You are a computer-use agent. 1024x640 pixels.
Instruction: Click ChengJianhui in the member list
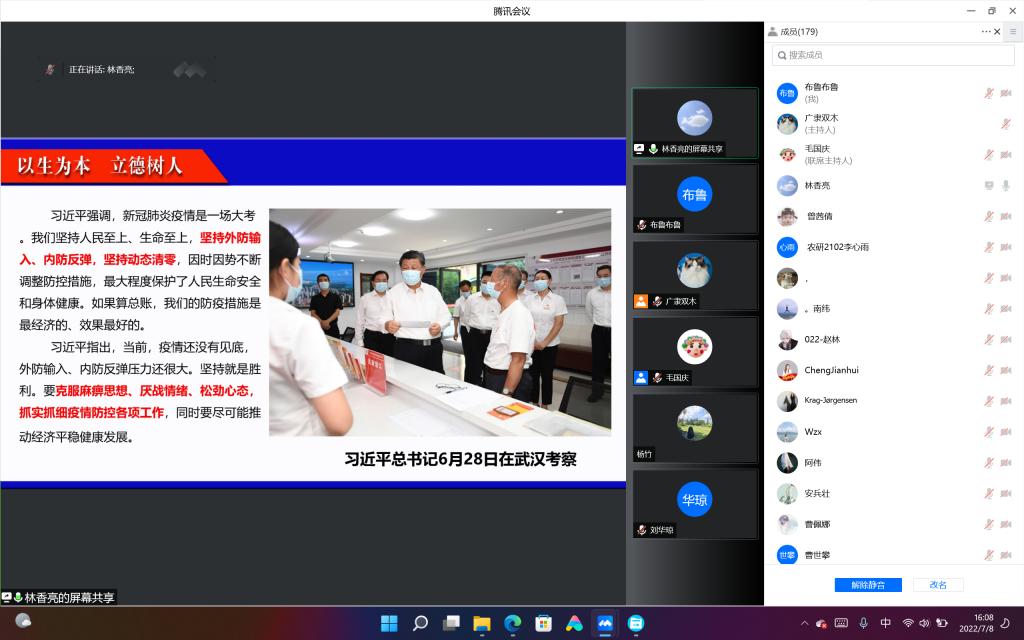coord(831,370)
